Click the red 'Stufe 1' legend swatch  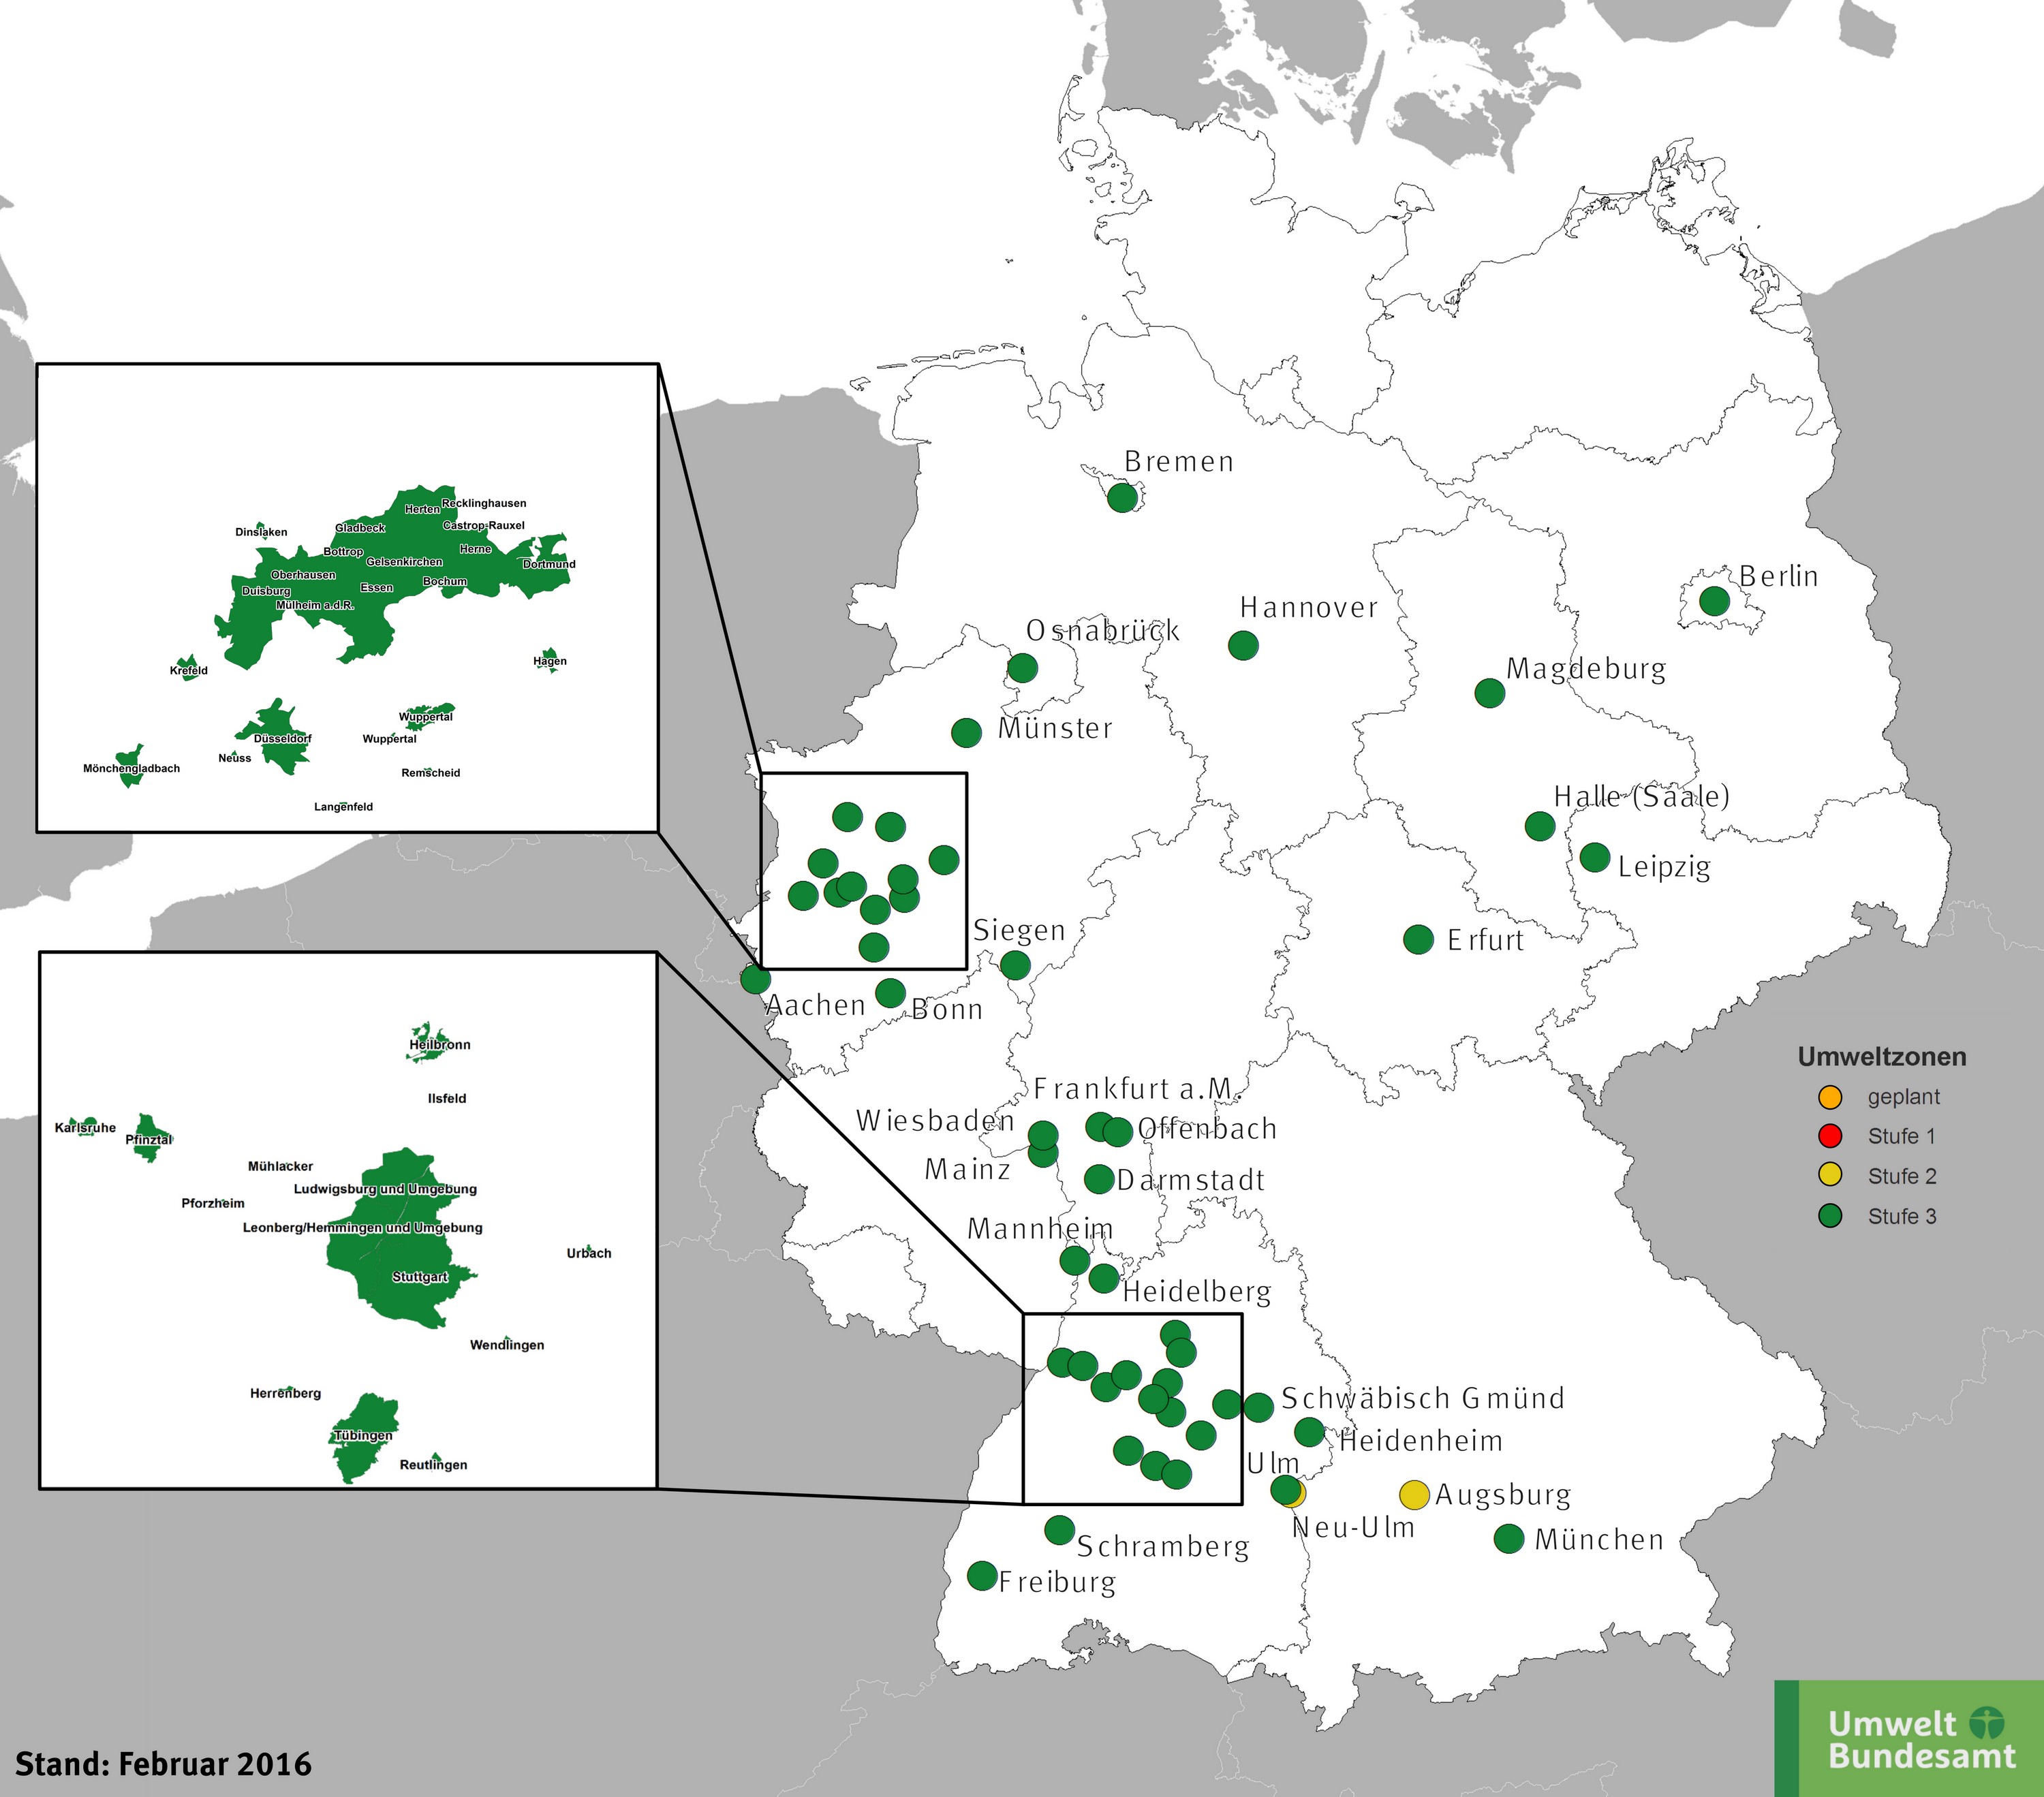point(1830,1136)
